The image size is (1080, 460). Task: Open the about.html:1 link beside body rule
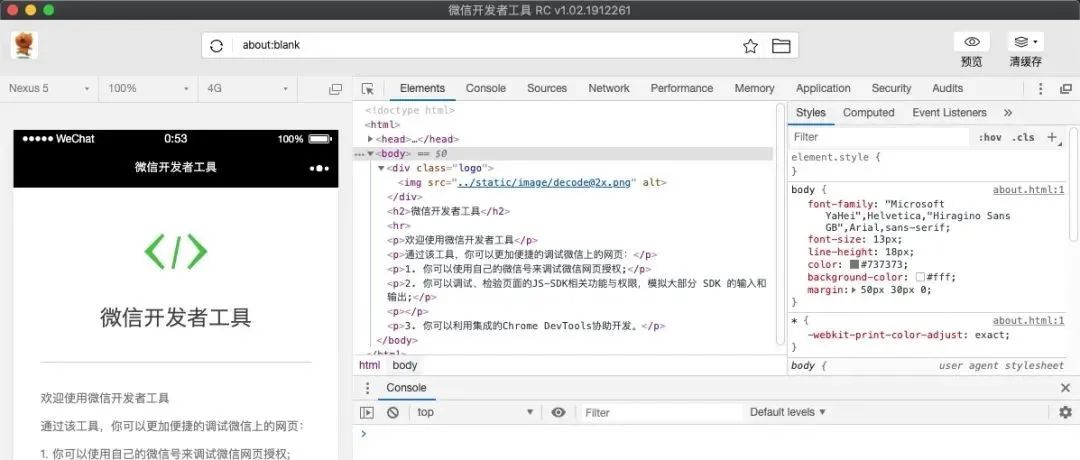pyautogui.click(x=1028, y=190)
